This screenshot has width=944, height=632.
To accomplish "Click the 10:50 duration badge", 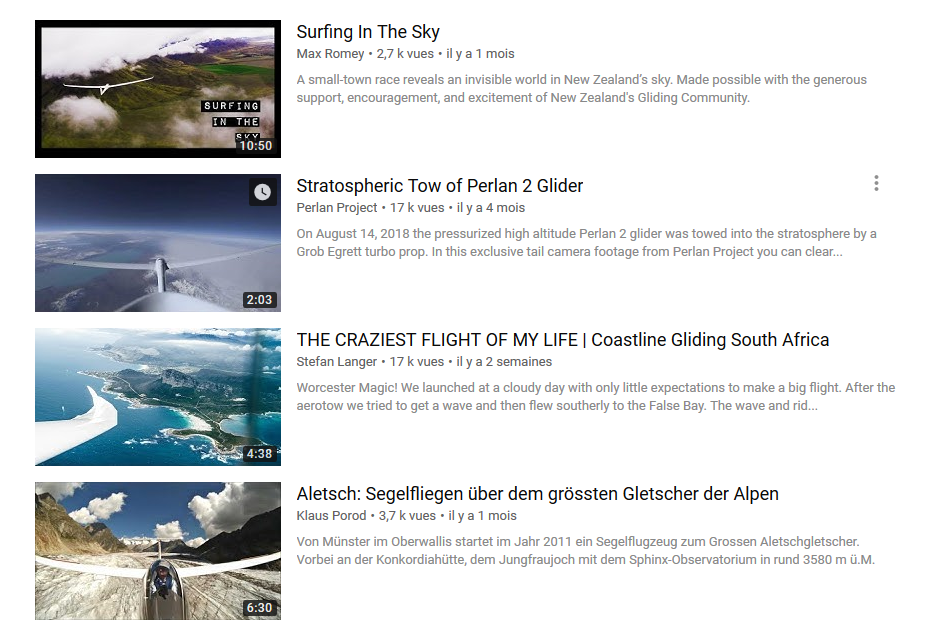I will point(256,146).
